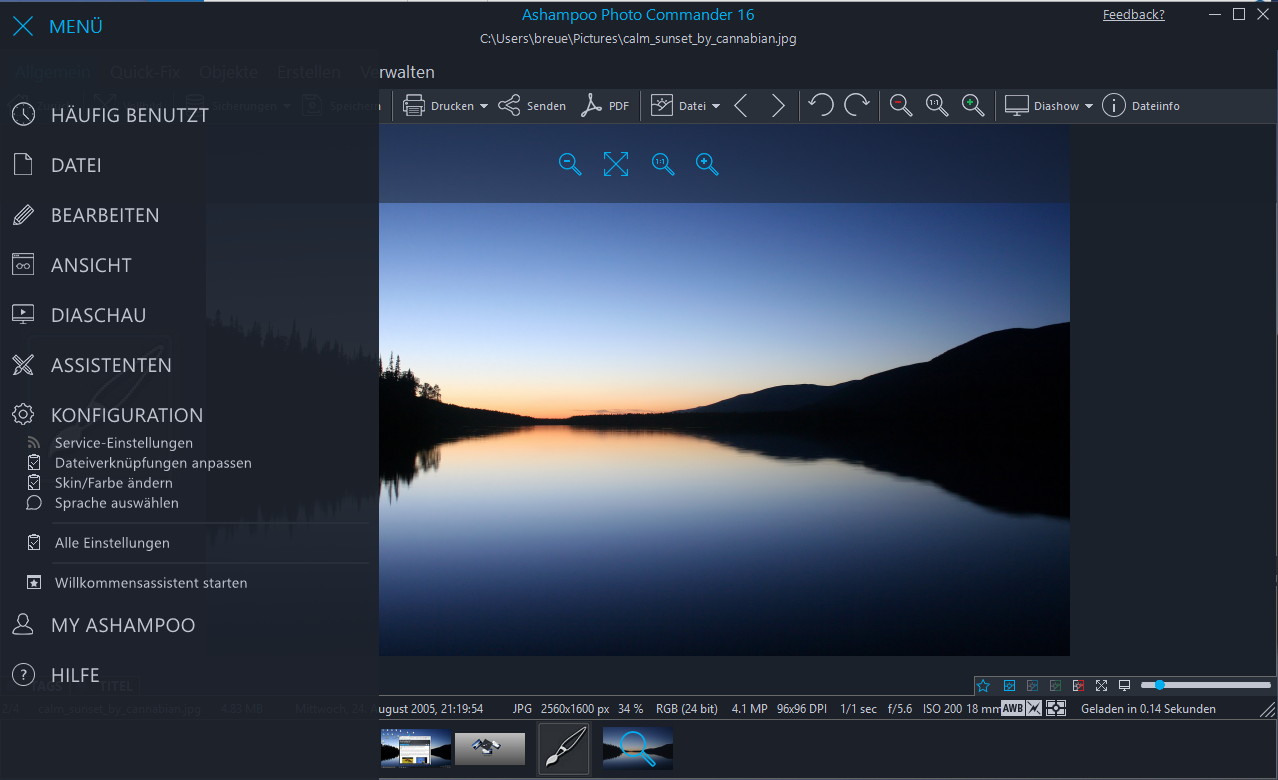Image resolution: width=1278 pixels, height=780 pixels.
Task: Open Alle Einstellungen
Action: click(x=112, y=543)
